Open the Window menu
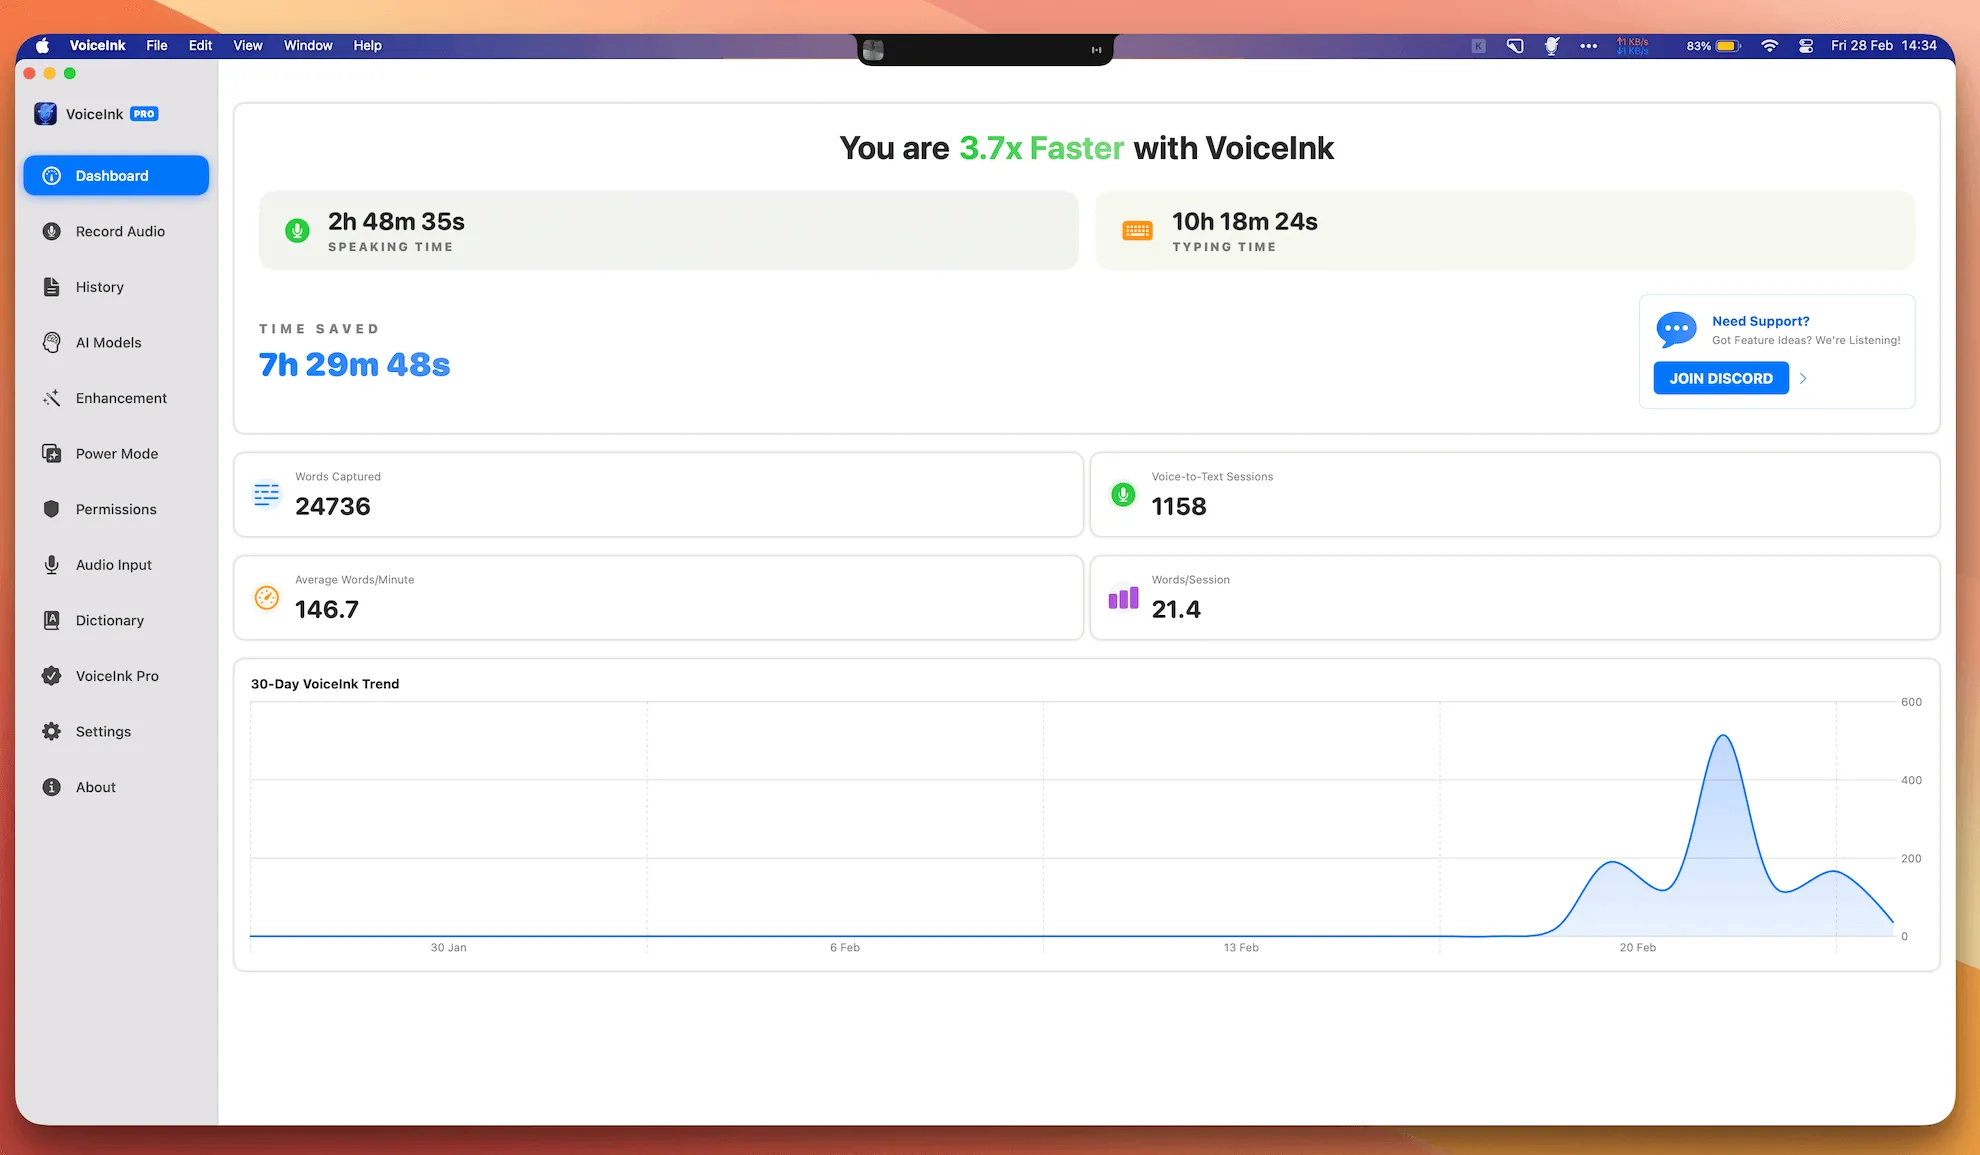1980x1155 pixels. coord(308,45)
